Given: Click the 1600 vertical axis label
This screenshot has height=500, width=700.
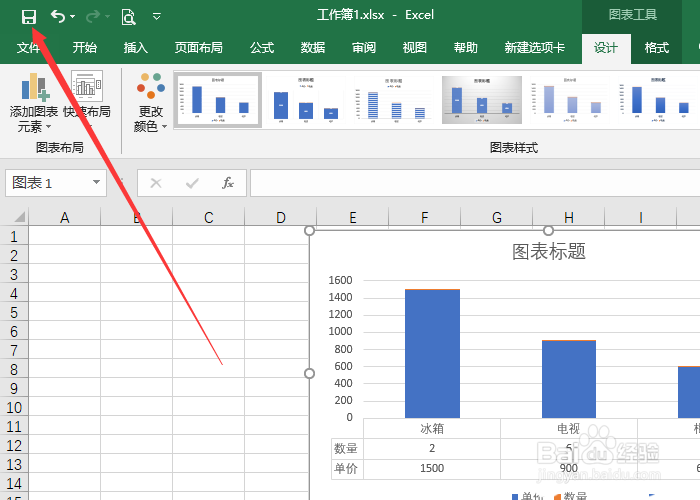Looking at the screenshot, I should 340,280.
